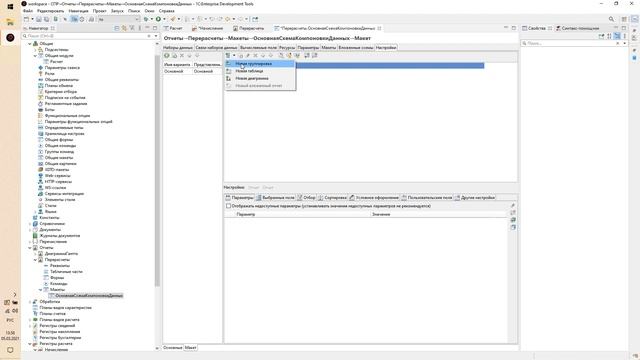Open the Вложенные схемы tab
Viewport: 640px width, 360px height.
pos(356,48)
